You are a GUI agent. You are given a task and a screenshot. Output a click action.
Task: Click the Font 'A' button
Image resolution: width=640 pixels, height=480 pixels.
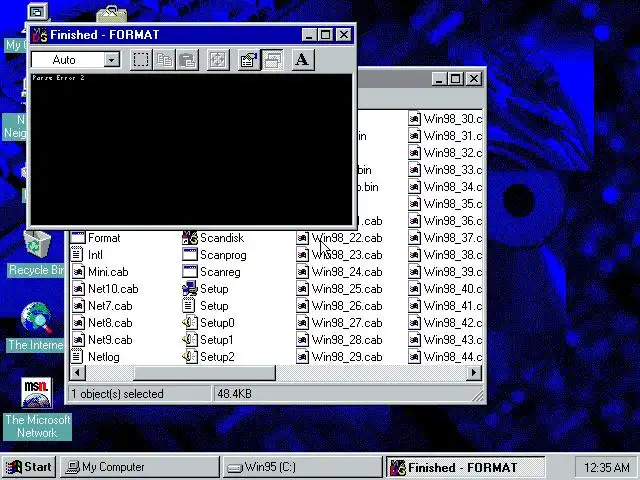[x=303, y=60]
